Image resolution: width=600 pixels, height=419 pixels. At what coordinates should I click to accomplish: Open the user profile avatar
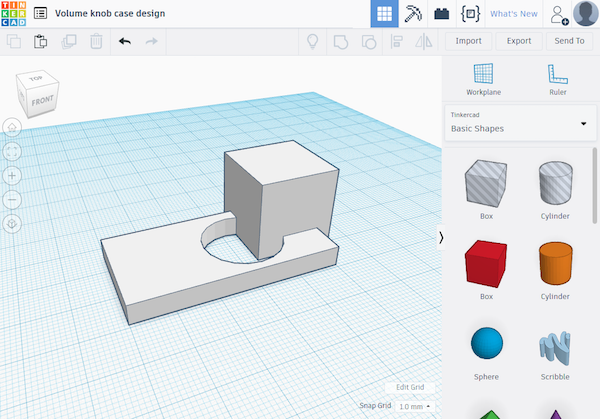[585, 13]
